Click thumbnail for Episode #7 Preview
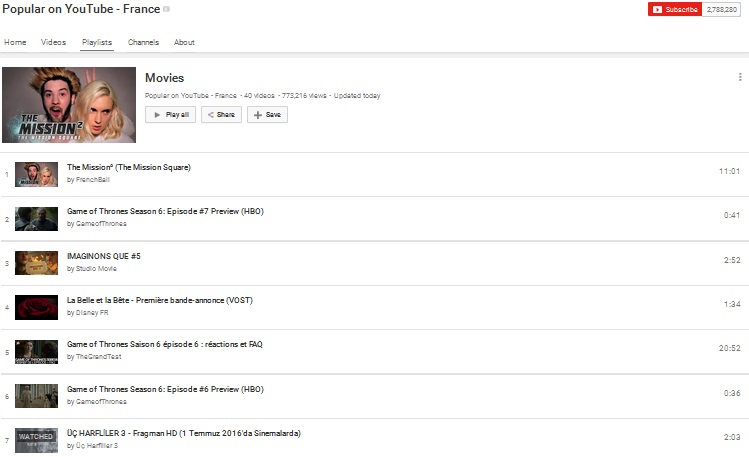This screenshot has width=749, height=457. tap(36, 219)
